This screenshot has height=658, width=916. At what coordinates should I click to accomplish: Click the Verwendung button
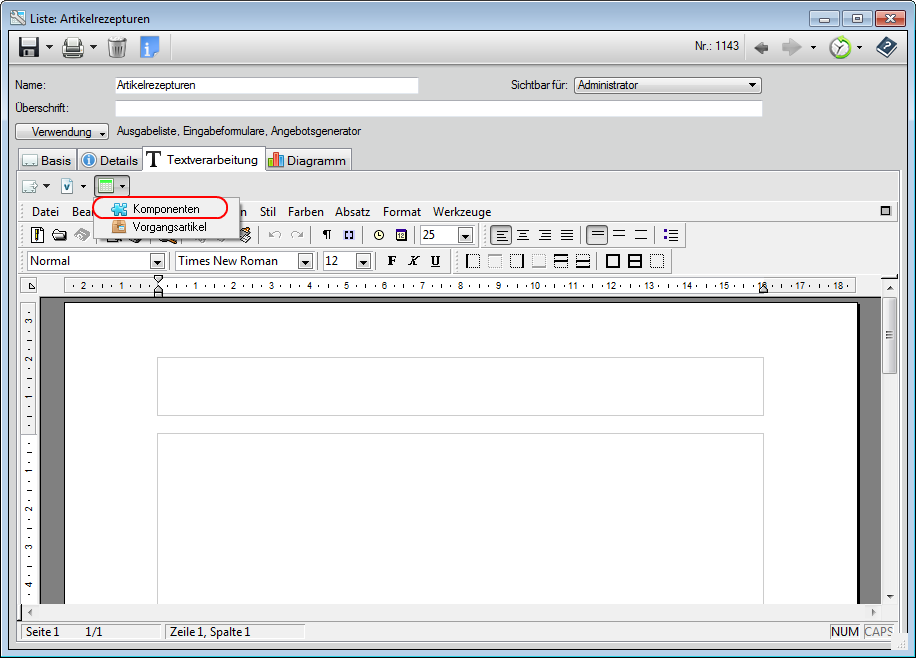[63, 132]
